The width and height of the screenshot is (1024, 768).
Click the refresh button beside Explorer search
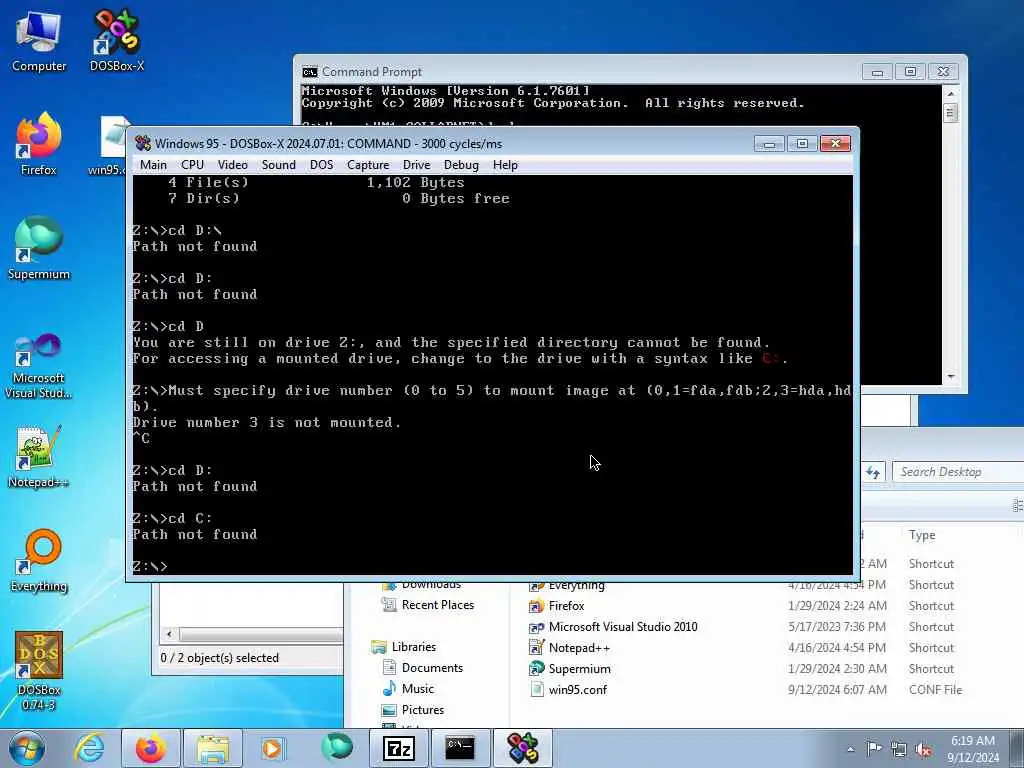click(x=873, y=472)
